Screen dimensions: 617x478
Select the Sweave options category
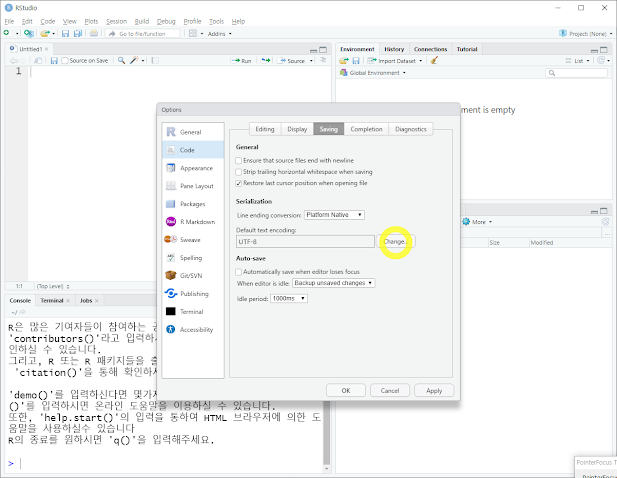click(x=193, y=240)
